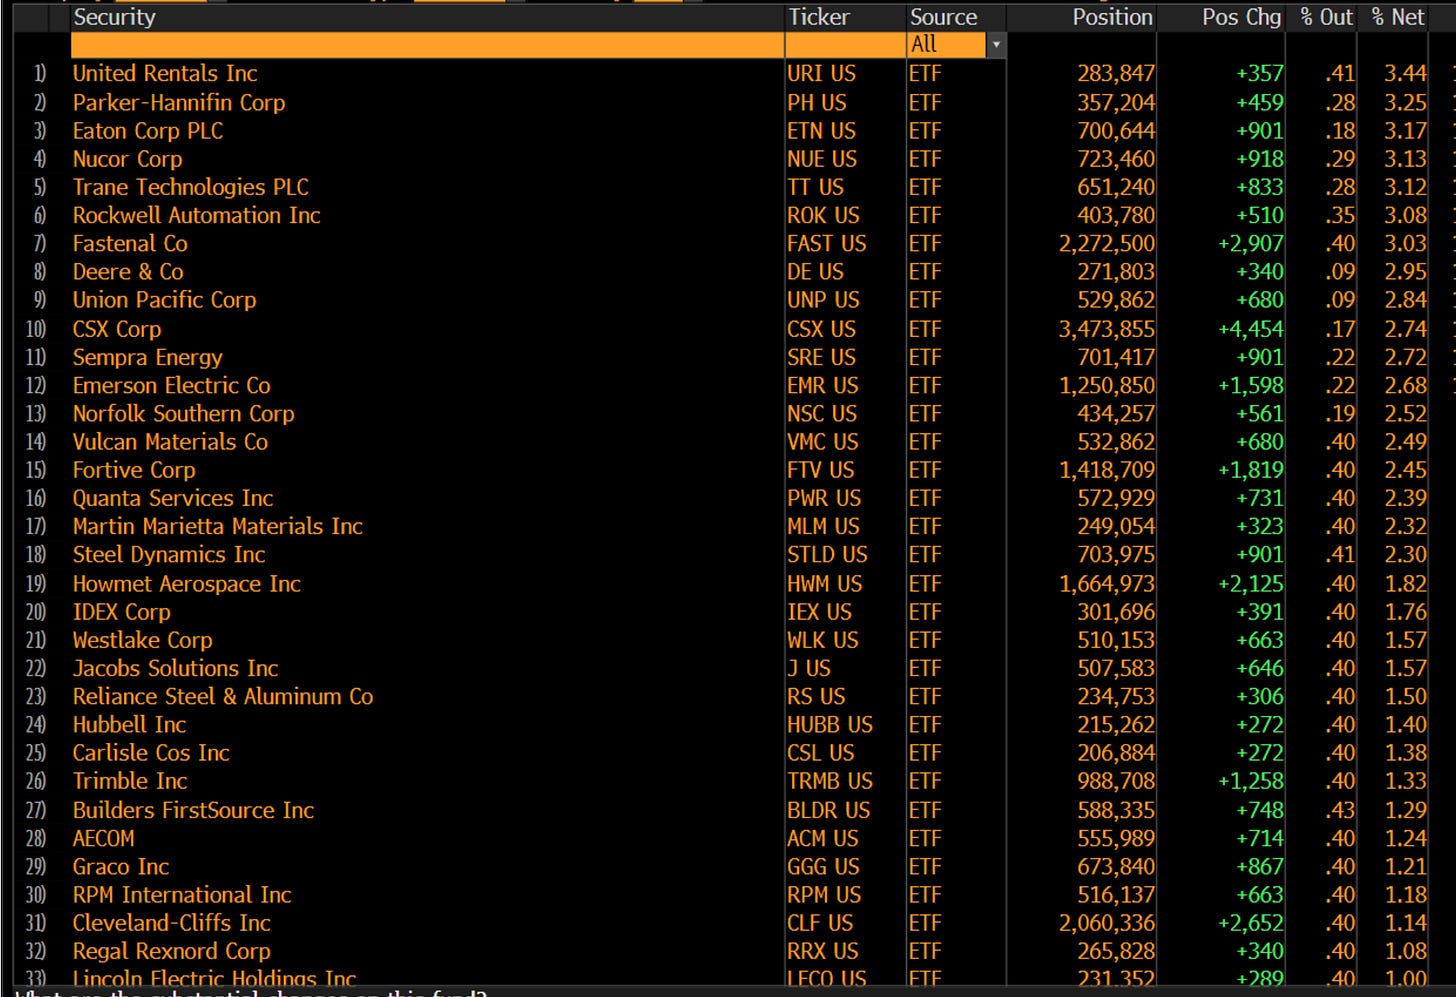
Task: Select Trimble Inc in the list
Action: (x=130, y=781)
